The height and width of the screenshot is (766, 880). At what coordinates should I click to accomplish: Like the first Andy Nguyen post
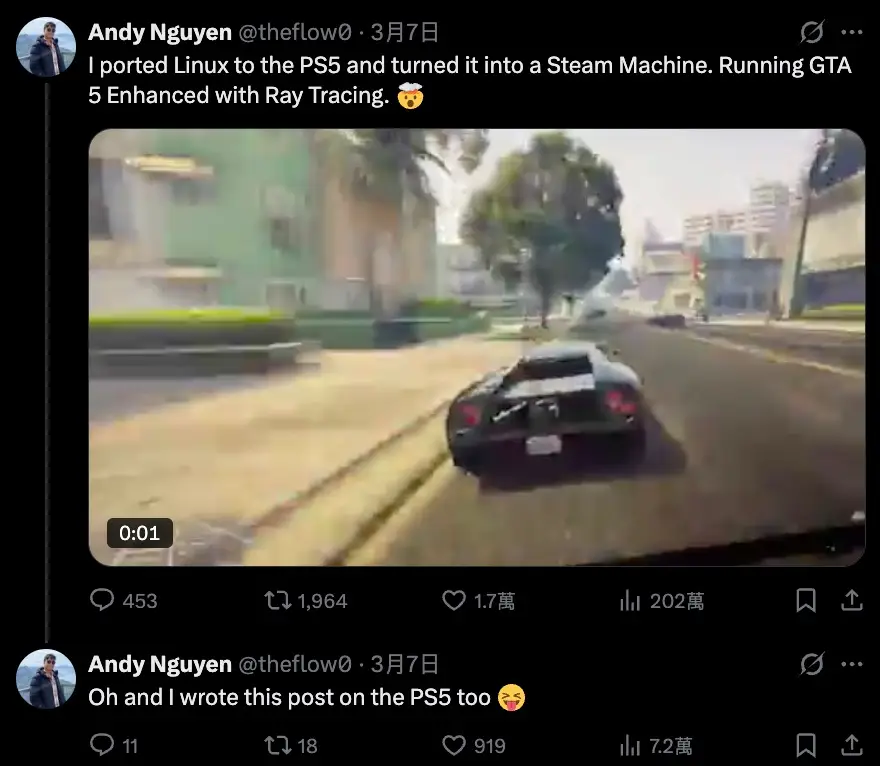(454, 600)
